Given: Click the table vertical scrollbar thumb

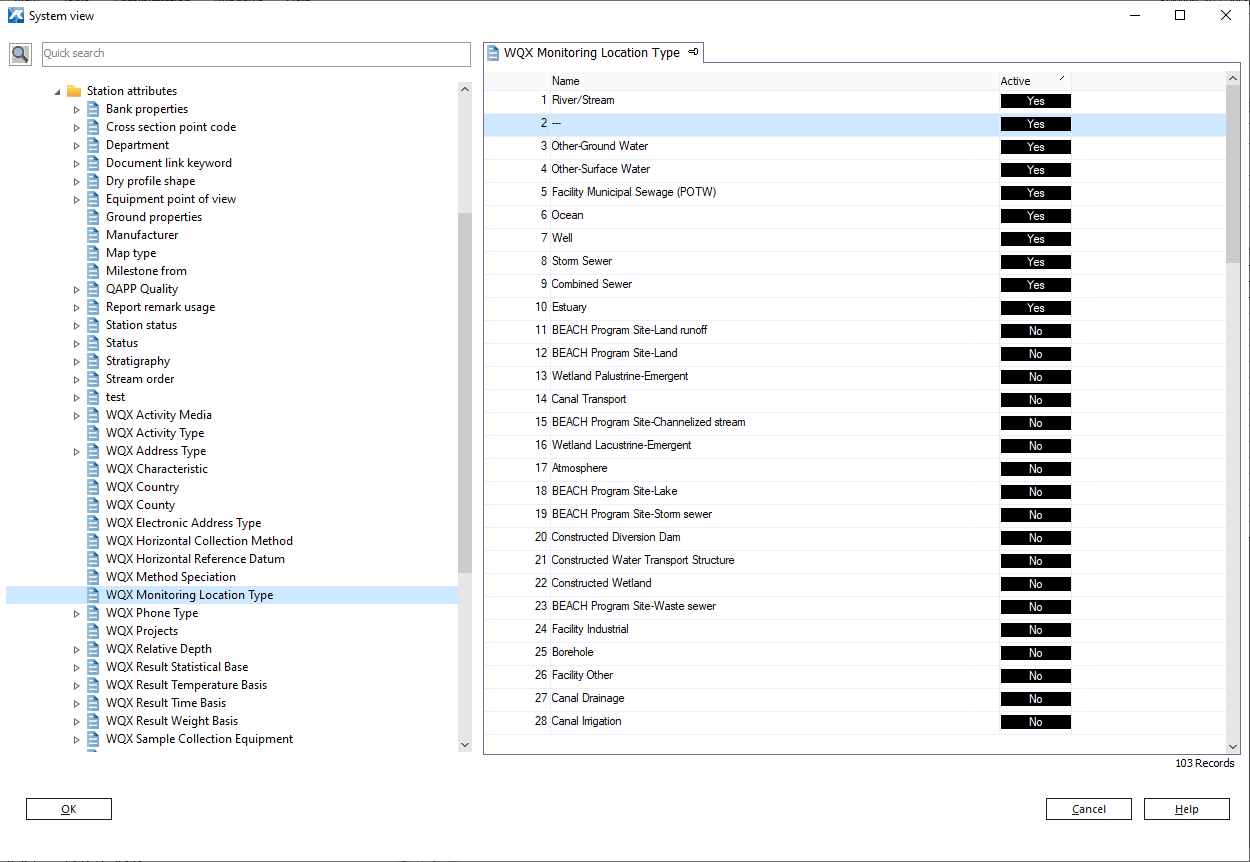Looking at the screenshot, I should point(1233,175).
